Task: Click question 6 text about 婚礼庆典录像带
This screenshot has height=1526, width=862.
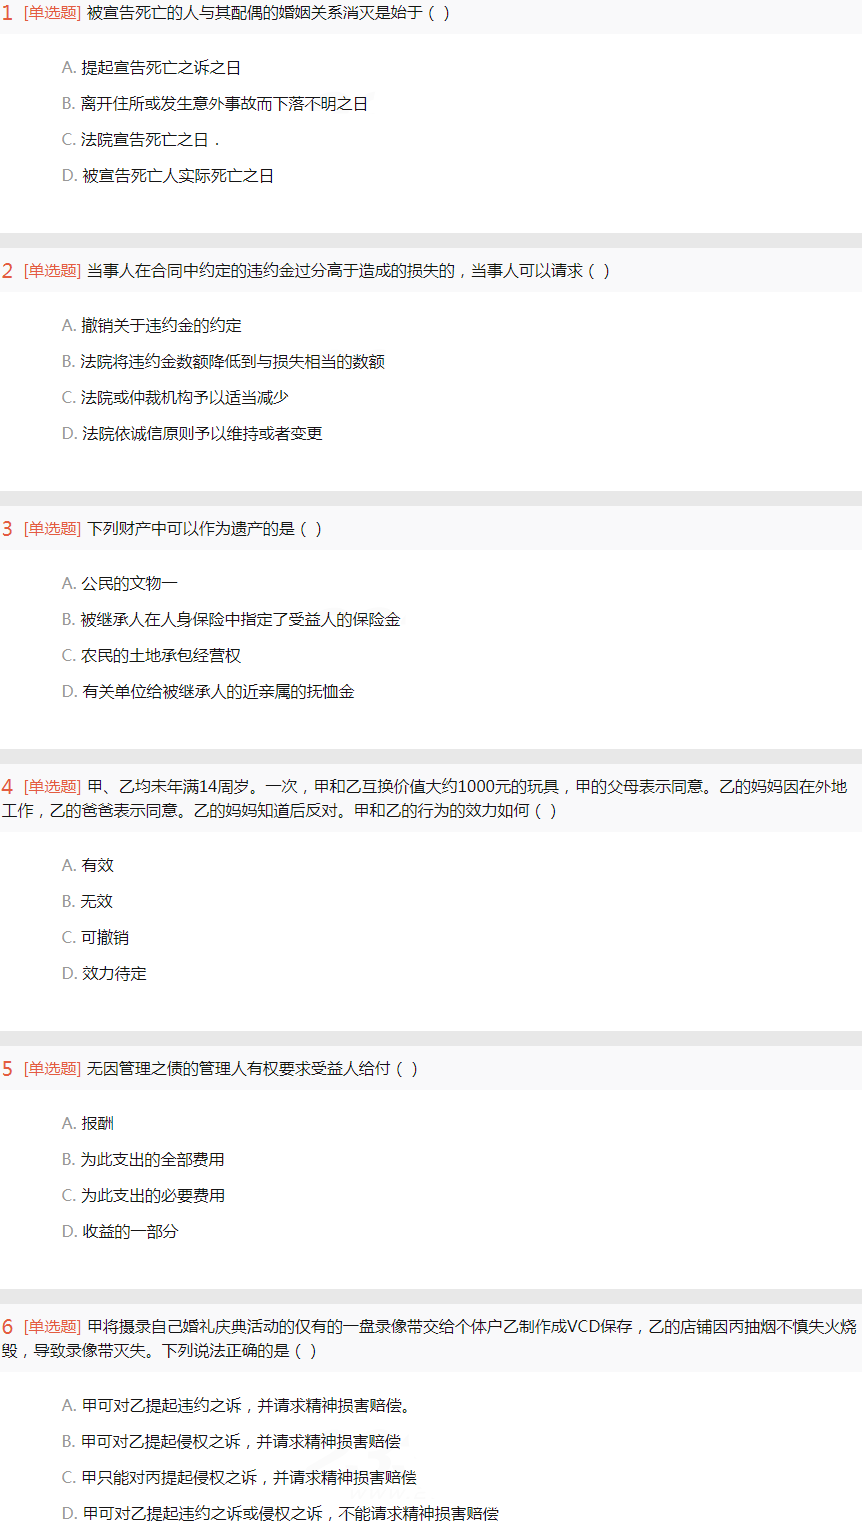Action: (x=430, y=1339)
